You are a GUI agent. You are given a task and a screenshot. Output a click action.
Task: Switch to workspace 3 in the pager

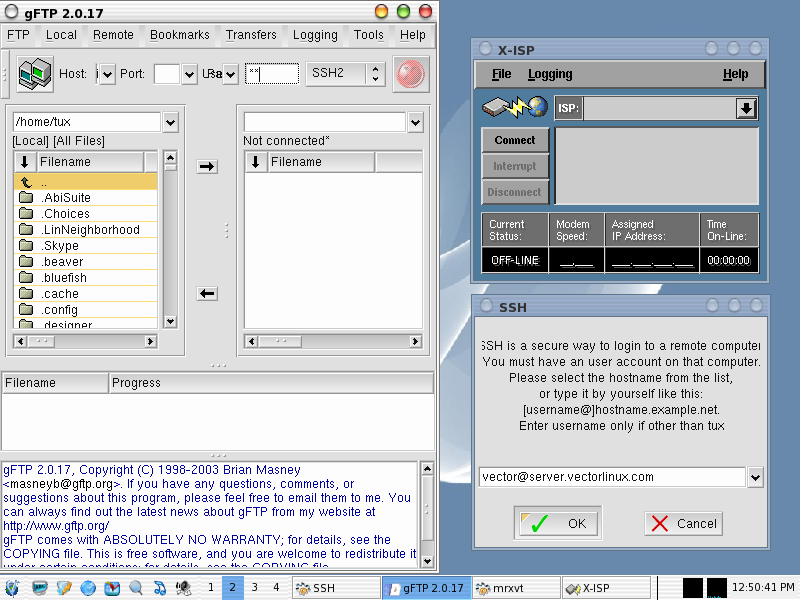(x=255, y=588)
